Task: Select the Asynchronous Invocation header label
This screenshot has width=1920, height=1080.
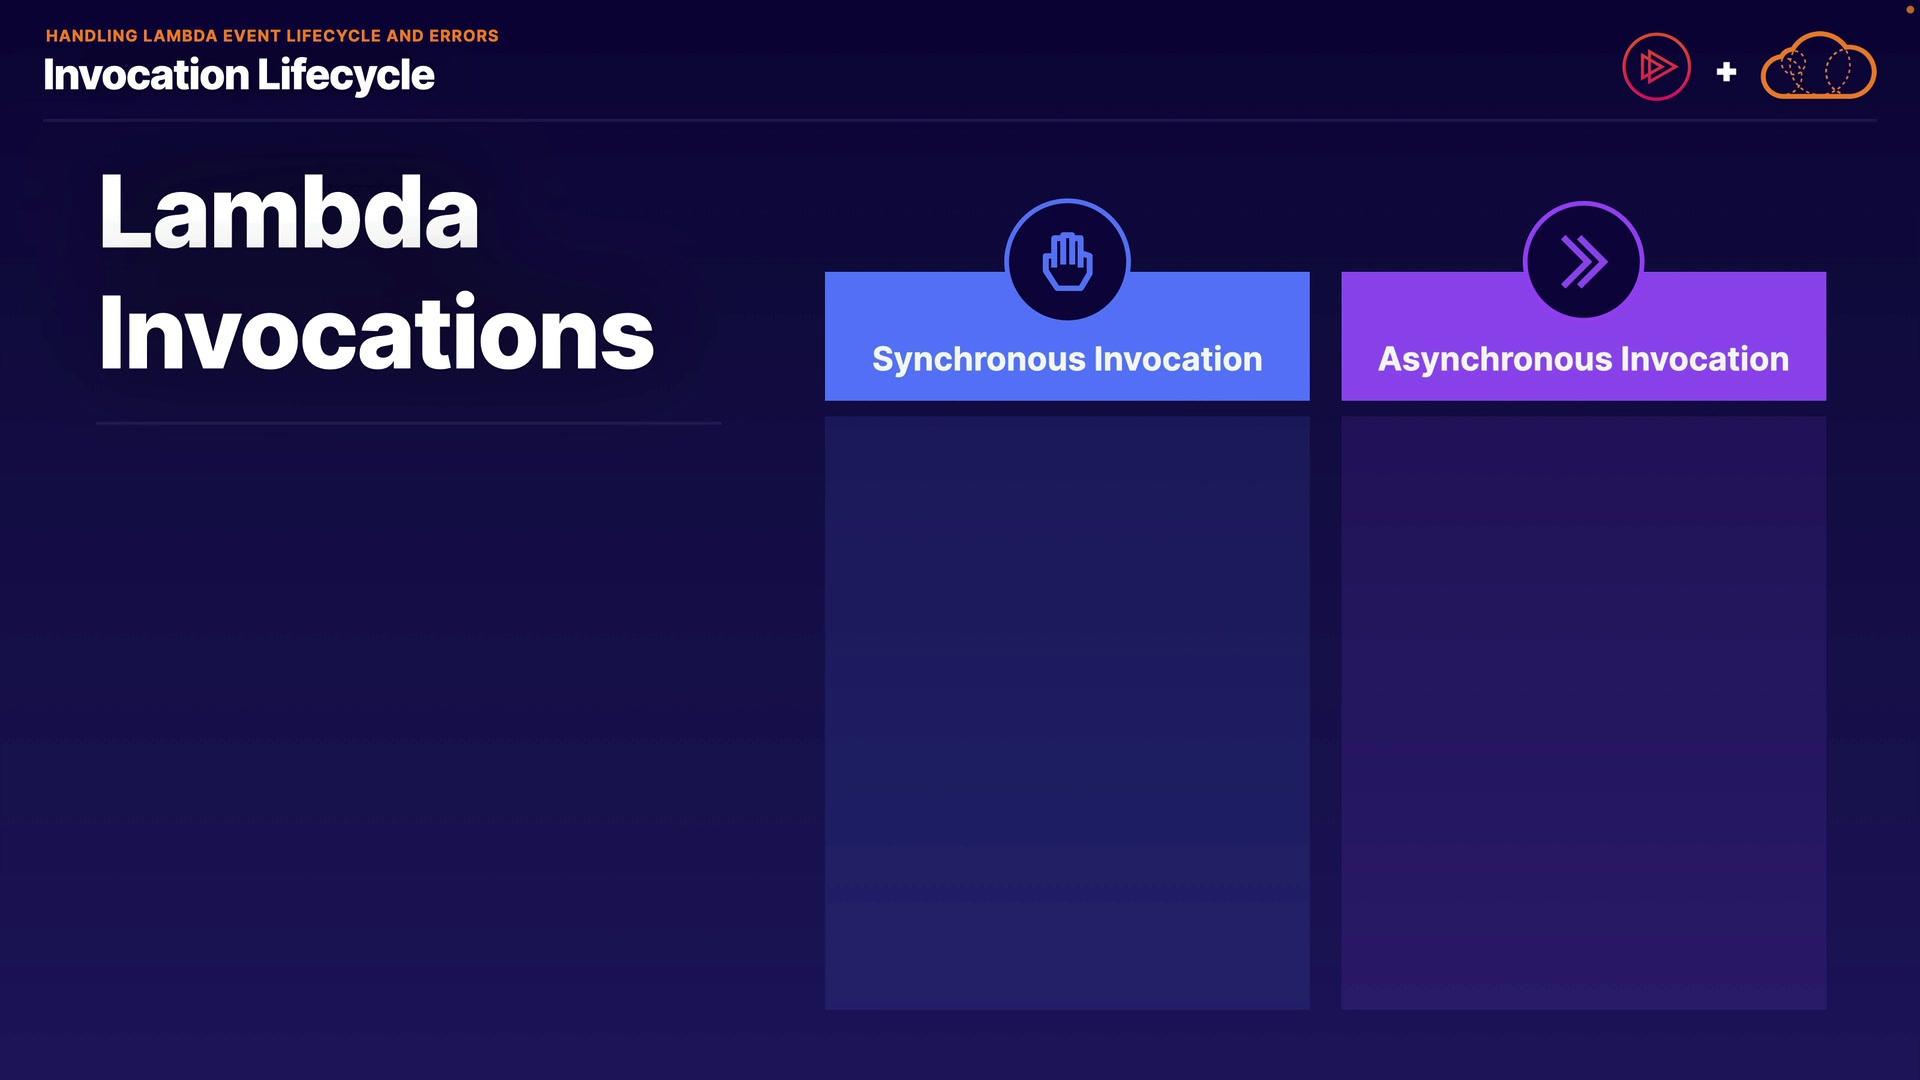Action: coord(1583,359)
